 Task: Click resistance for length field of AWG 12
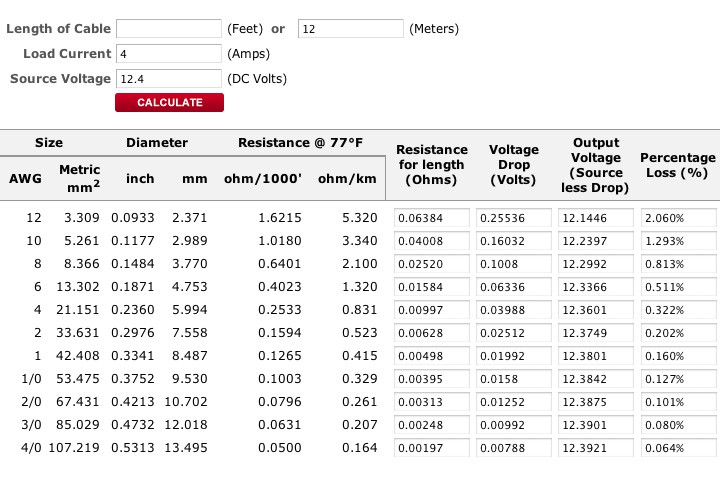click(x=432, y=217)
